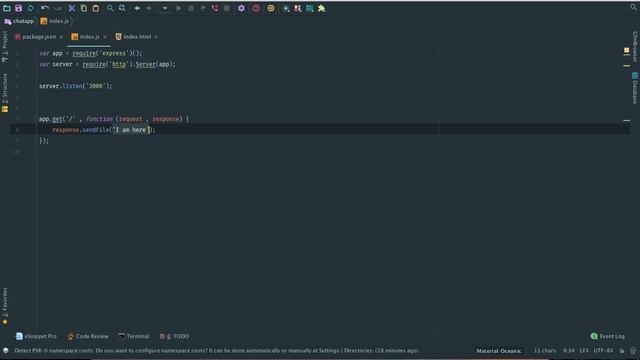Screen dimensions: 640x360
Task: Click the status bar icon right of the lock
Action: [x=633, y=351]
